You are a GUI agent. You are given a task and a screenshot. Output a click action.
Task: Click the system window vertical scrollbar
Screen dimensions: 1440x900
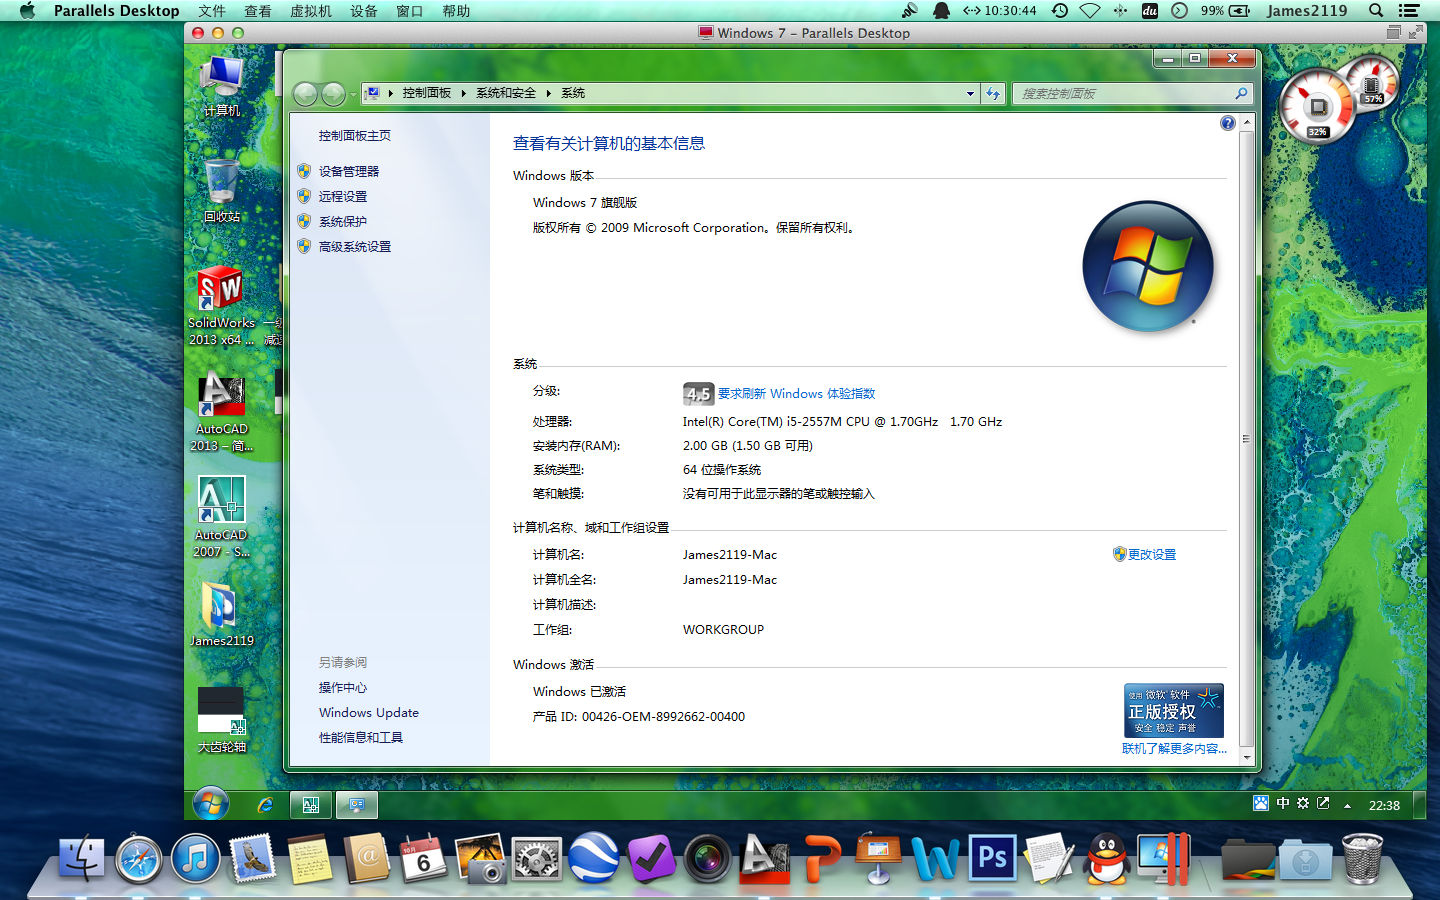(x=1246, y=439)
